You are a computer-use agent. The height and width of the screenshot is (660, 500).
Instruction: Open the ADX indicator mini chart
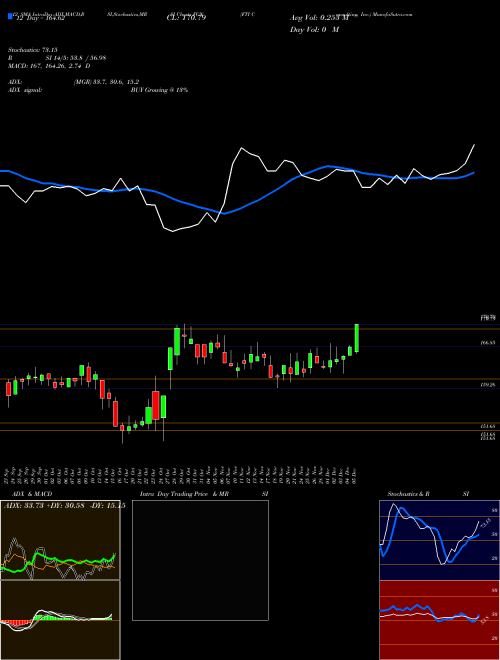point(60,540)
